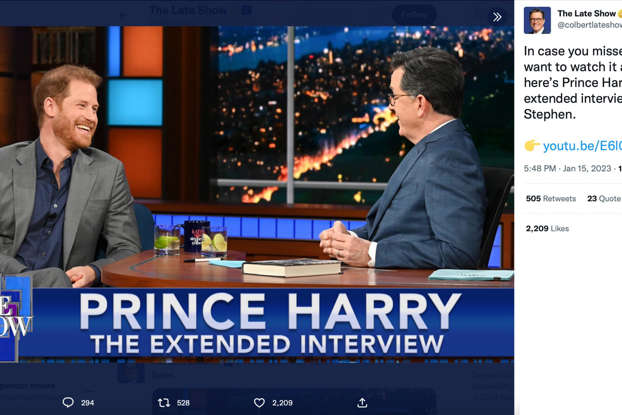Screen dimensions: 622x415
Task: Like the tweet with the heart icon
Action: [x=259, y=403]
